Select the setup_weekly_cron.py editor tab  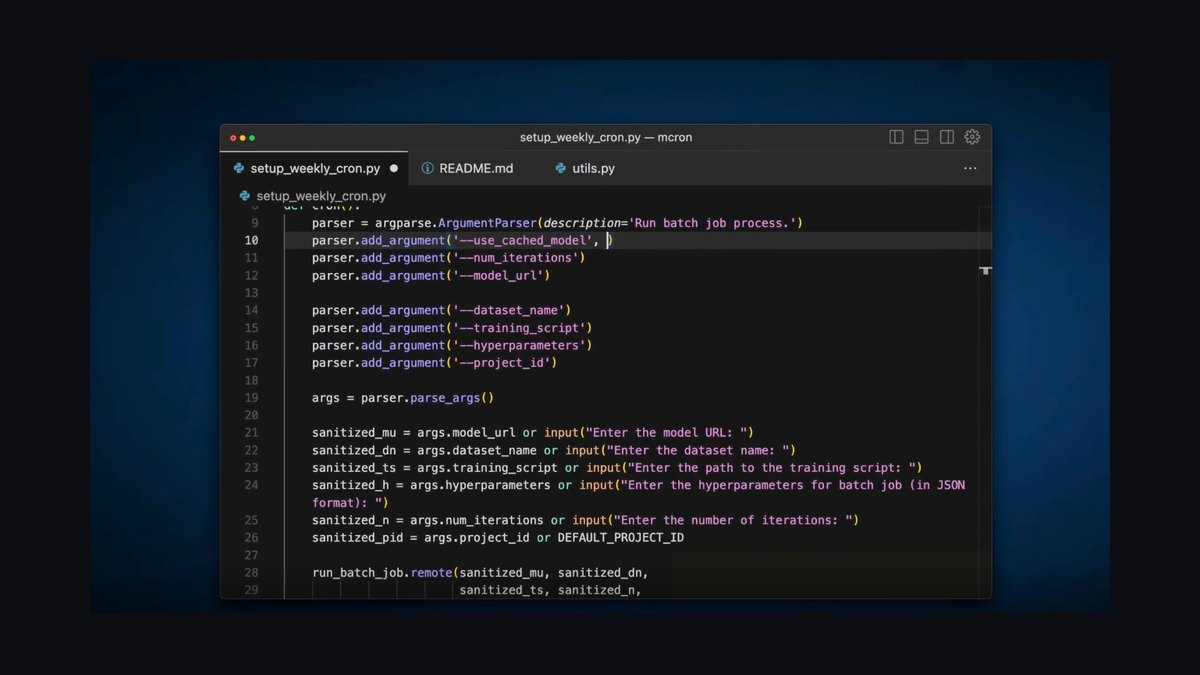315,169
